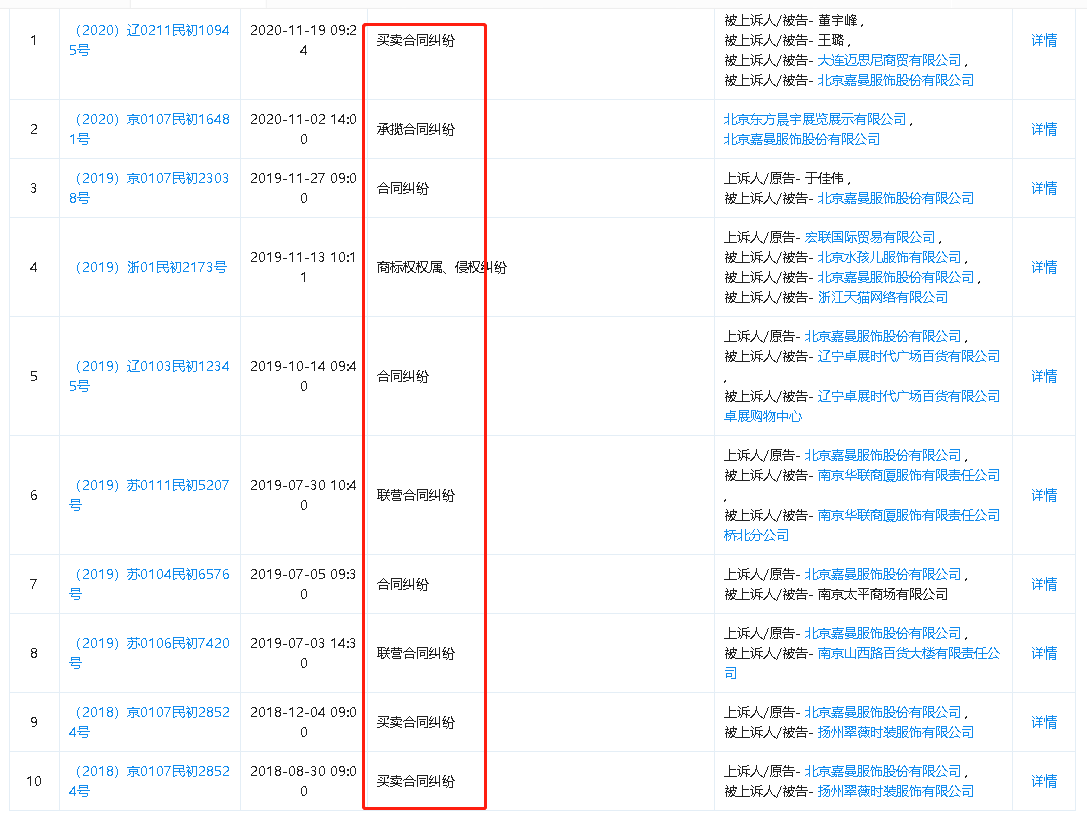Open company 北京东方晨宇展览展示有限公司
Screen dimensions: 1087x817
pyautogui.click(x=815, y=119)
